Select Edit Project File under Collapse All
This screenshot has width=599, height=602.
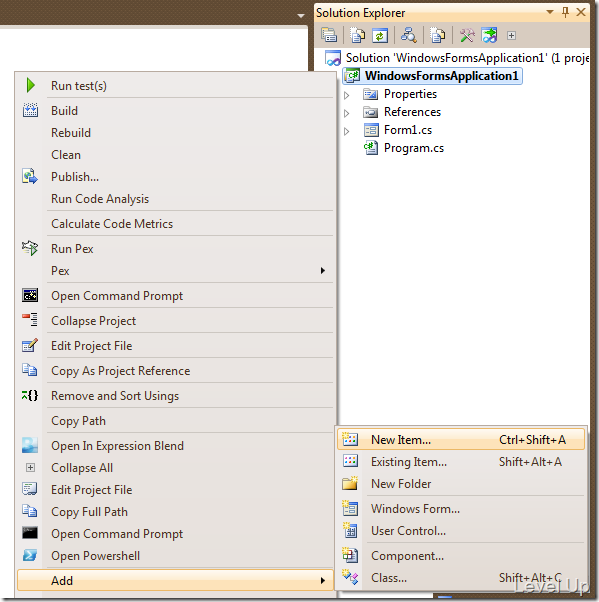tap(91, 490)
